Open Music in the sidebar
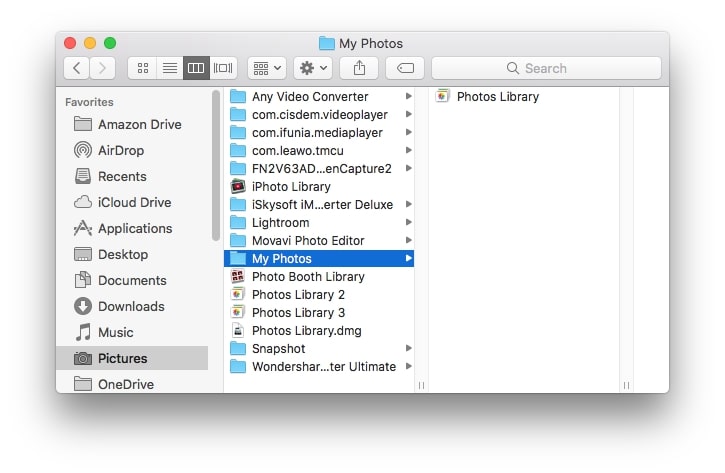Screen dimensions: 725x473 coord(133,332)
